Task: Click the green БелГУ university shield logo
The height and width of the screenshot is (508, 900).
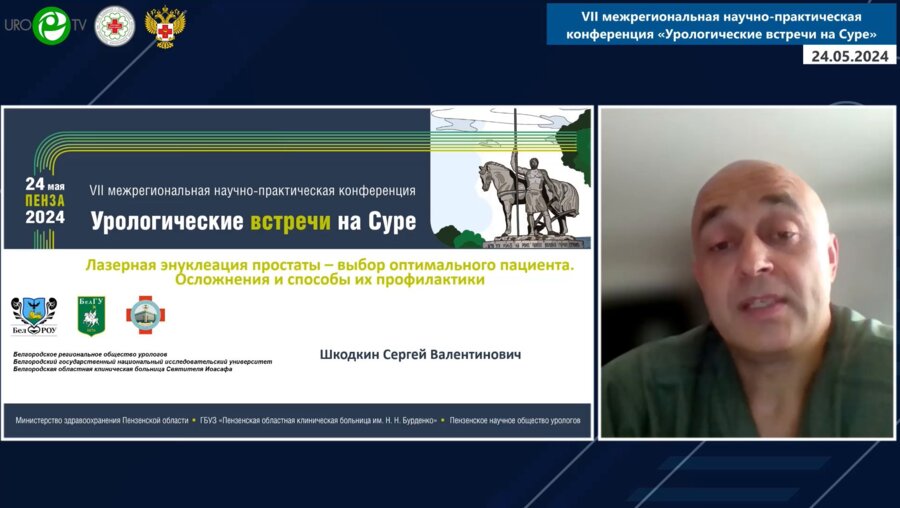Action: 91,316
